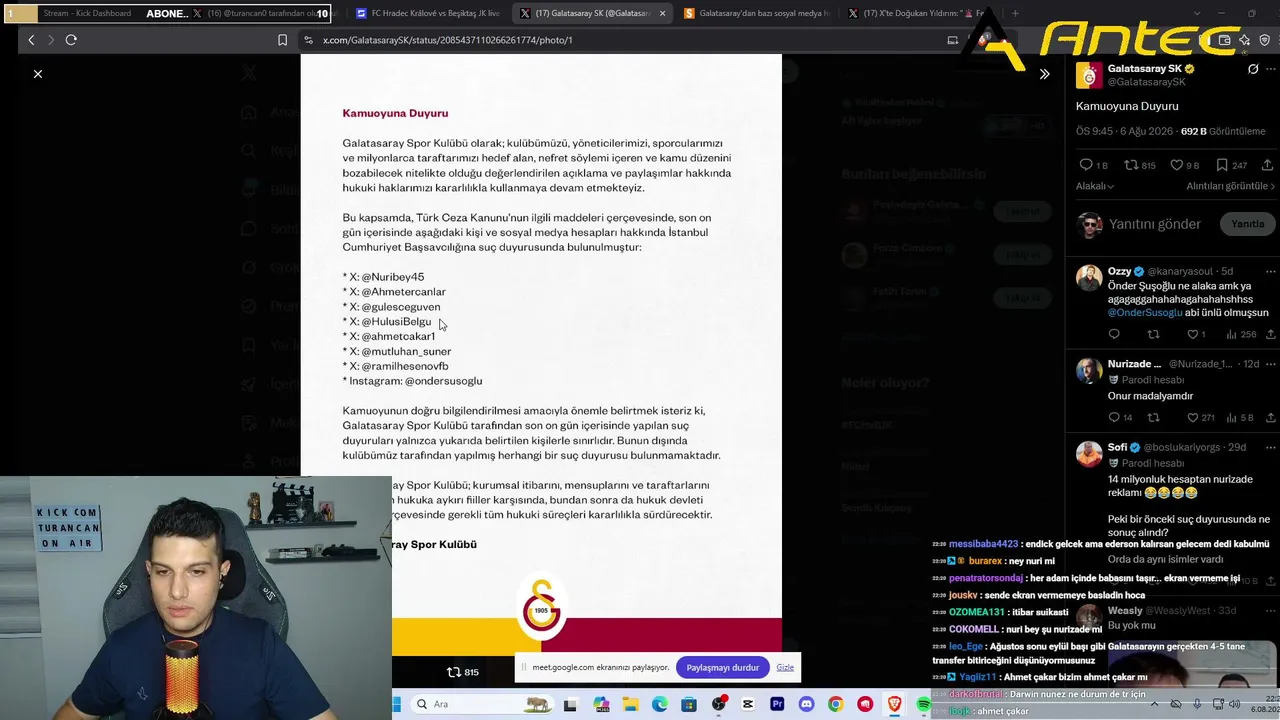Open Discord from the taskbar
Viewport: 1280px width, 720px height.
(806, 704)
